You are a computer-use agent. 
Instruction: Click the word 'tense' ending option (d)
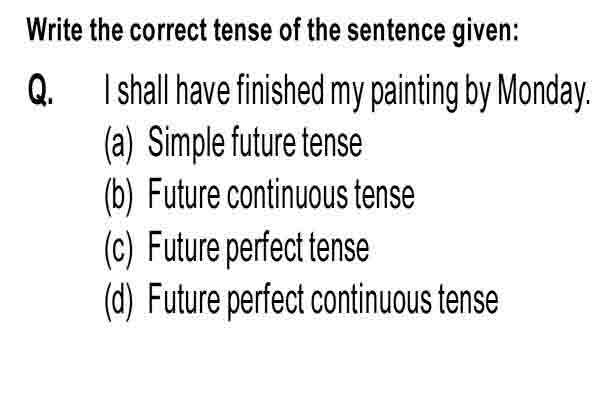pos(468,300)
